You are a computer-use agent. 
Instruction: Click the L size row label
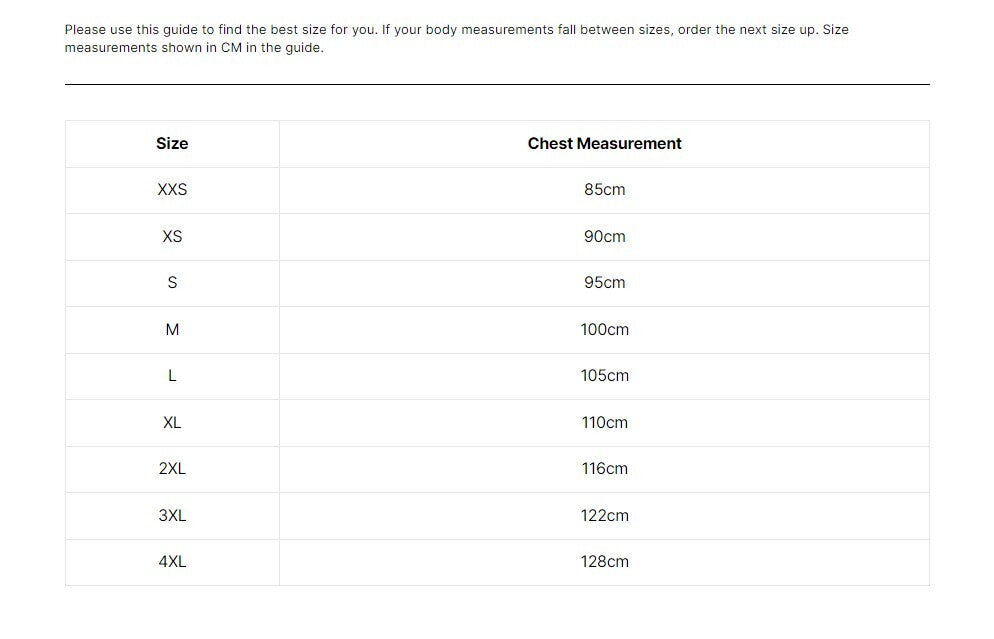(172, 376)
